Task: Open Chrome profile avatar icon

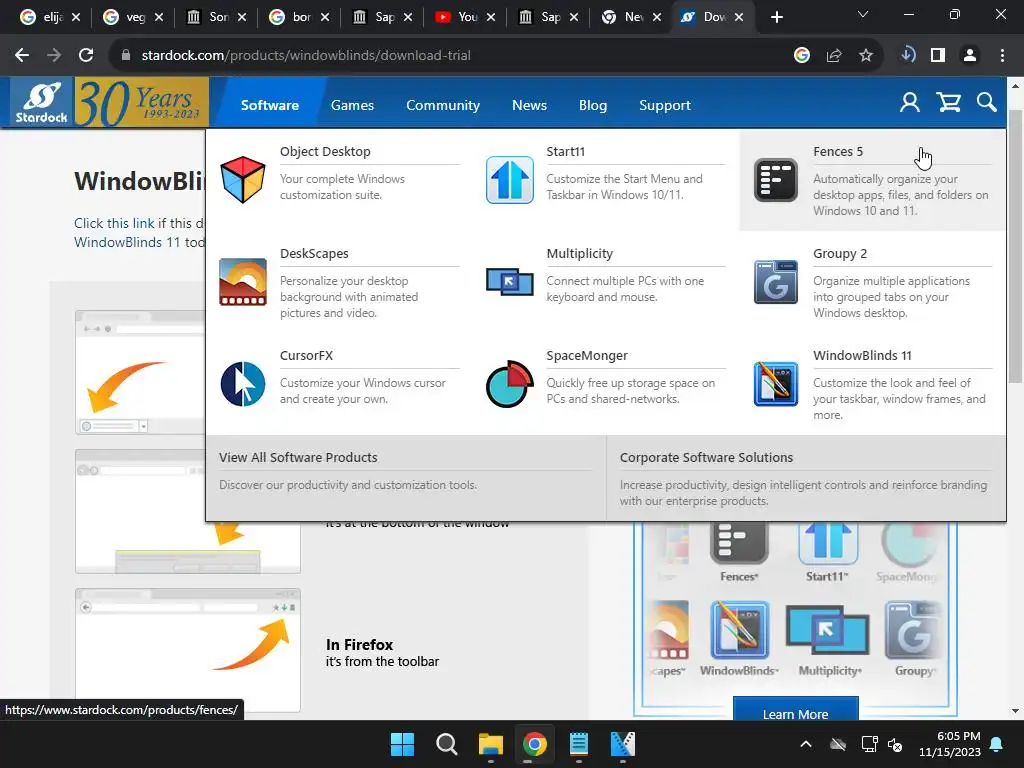Action: 970,56
